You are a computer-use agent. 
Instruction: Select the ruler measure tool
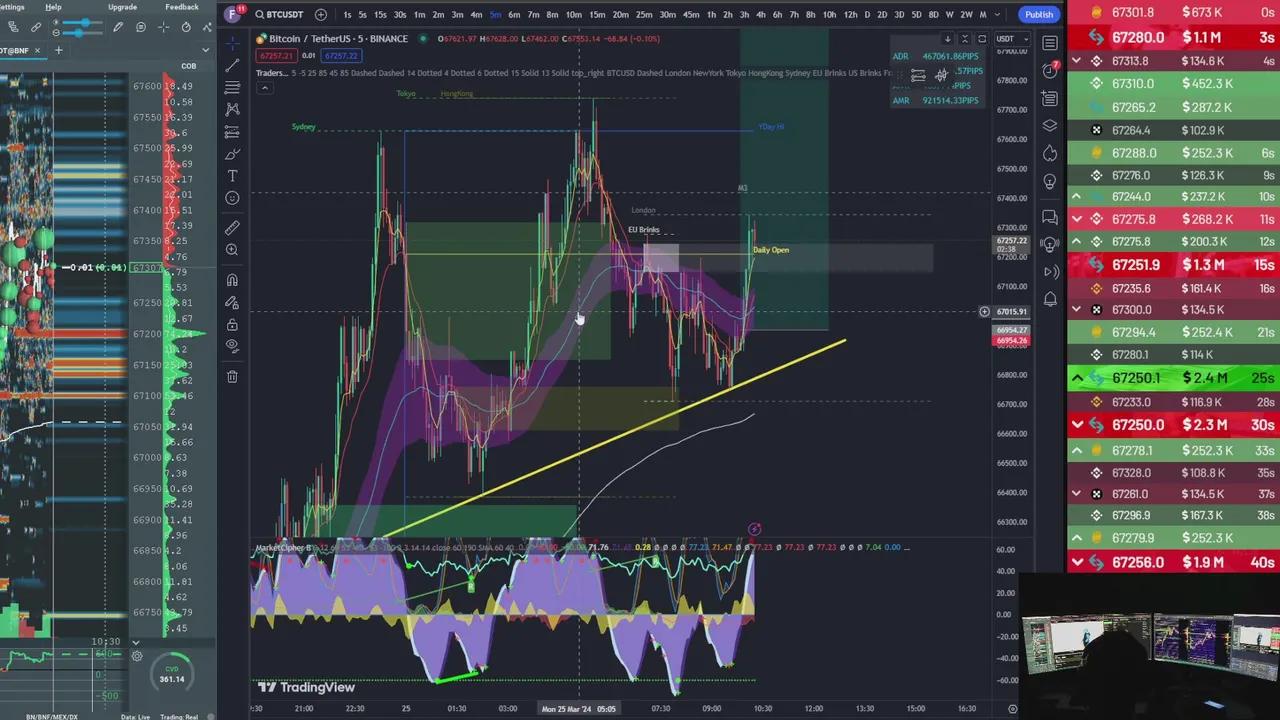tap(232, 228)
